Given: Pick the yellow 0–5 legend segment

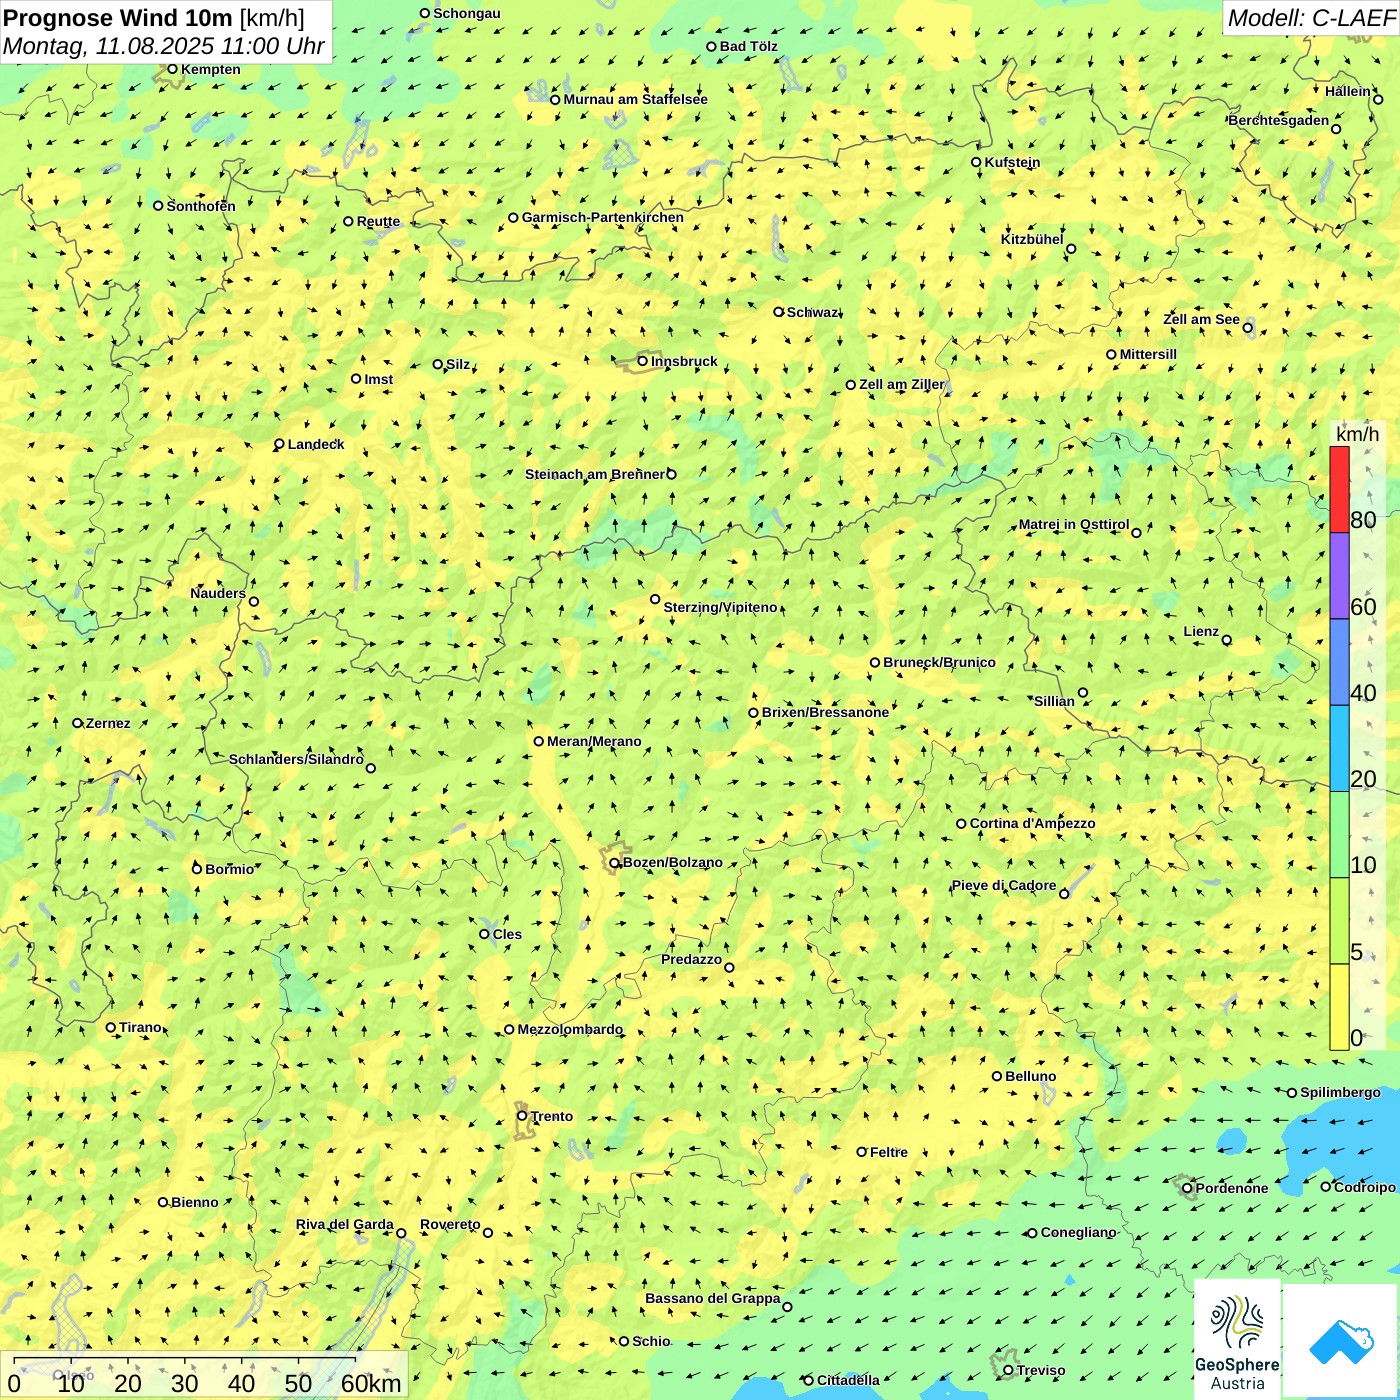Looking at the screenshot, I should pyautogui.click(x=1339, y=1006).
